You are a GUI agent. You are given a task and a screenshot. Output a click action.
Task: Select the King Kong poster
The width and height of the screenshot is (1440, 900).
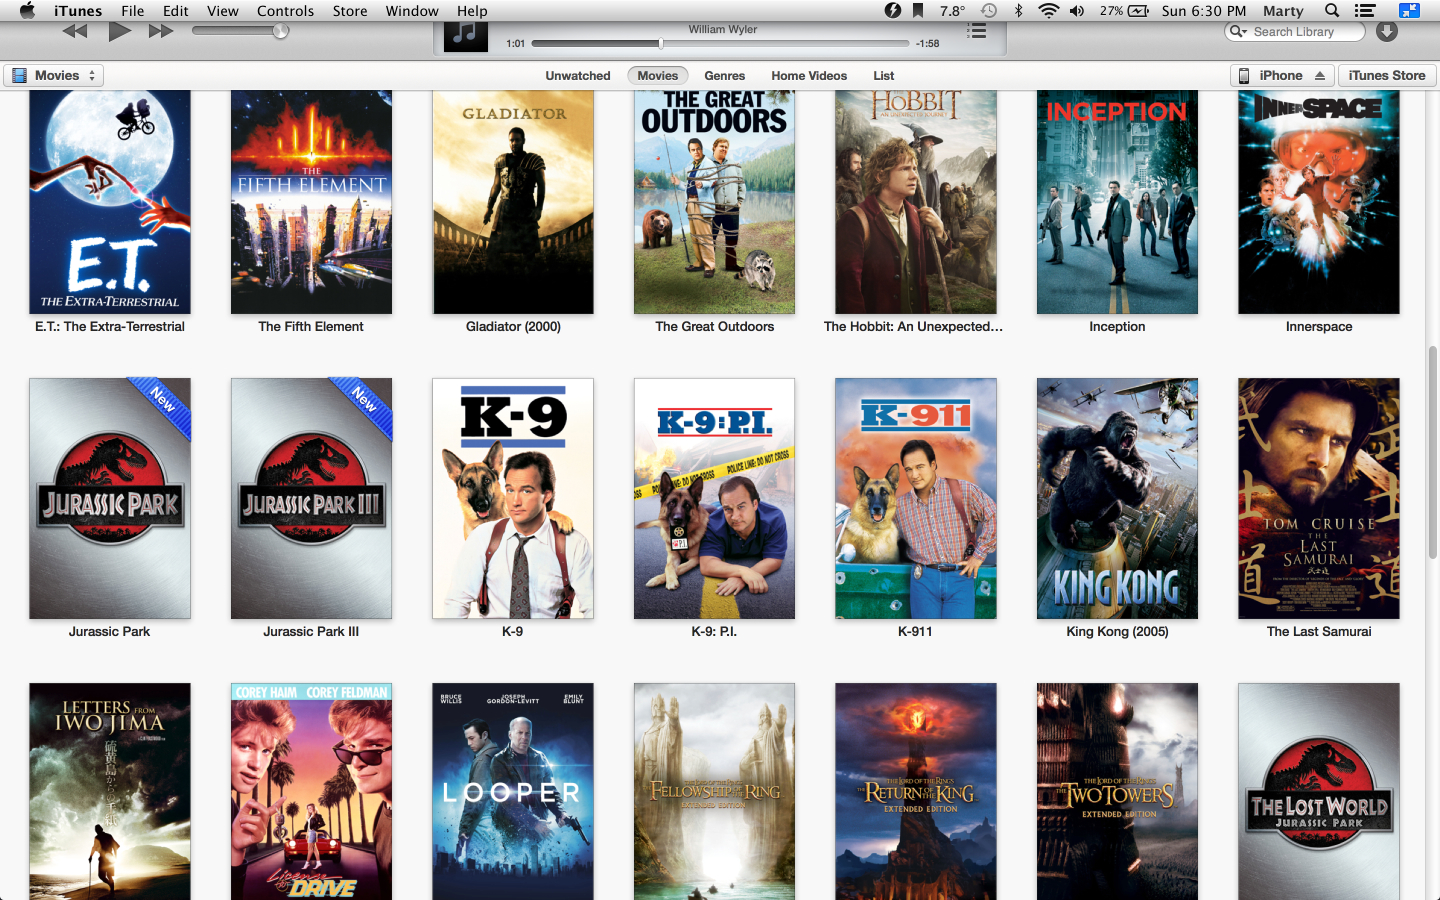coord(1117,498)
